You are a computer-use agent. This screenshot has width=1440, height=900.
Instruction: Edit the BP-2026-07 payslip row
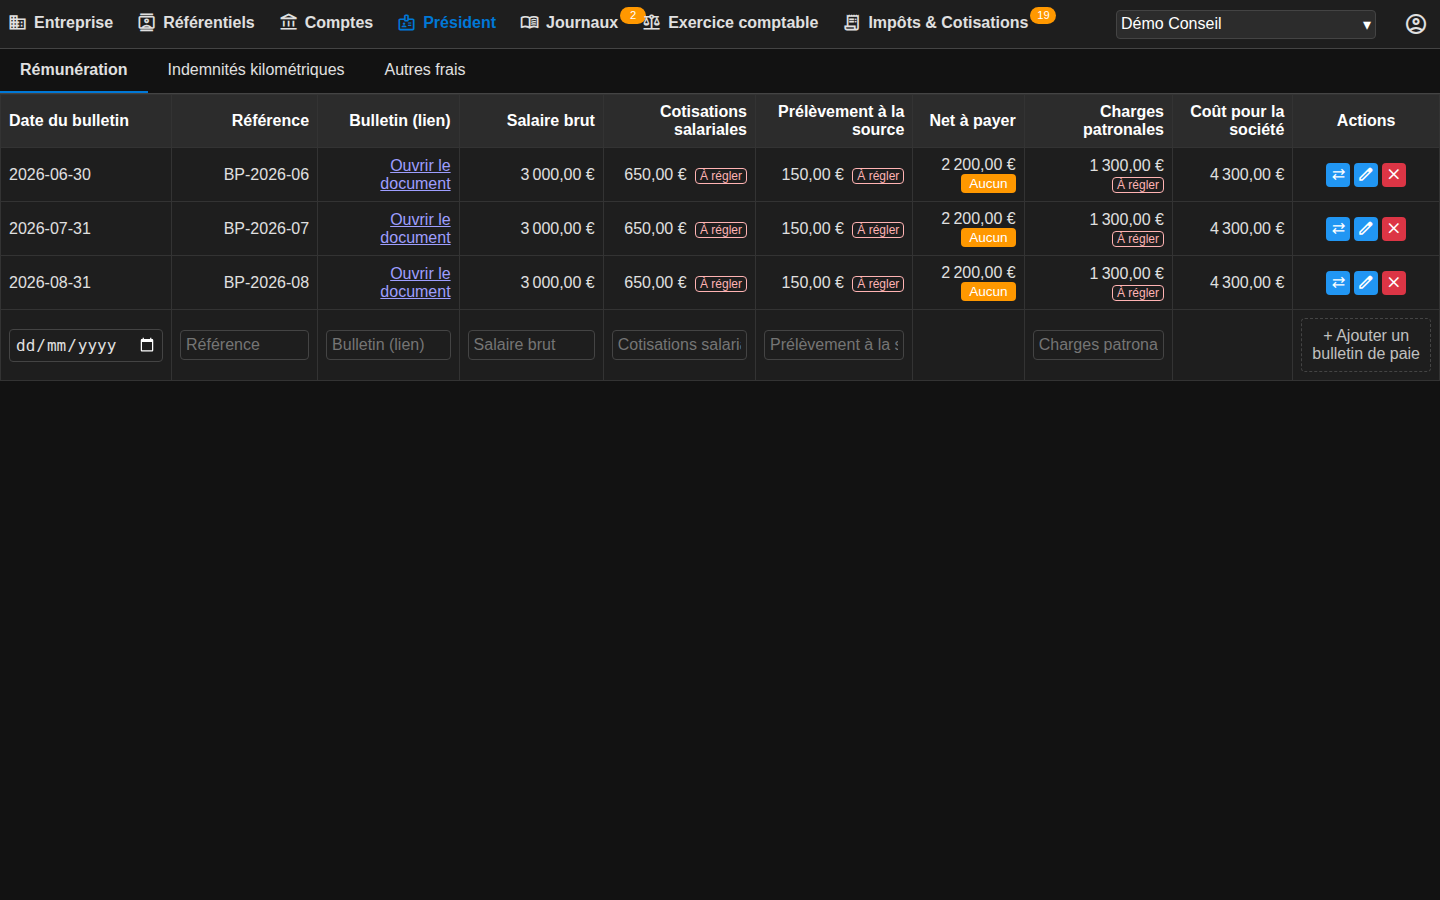click(1366, 229)
